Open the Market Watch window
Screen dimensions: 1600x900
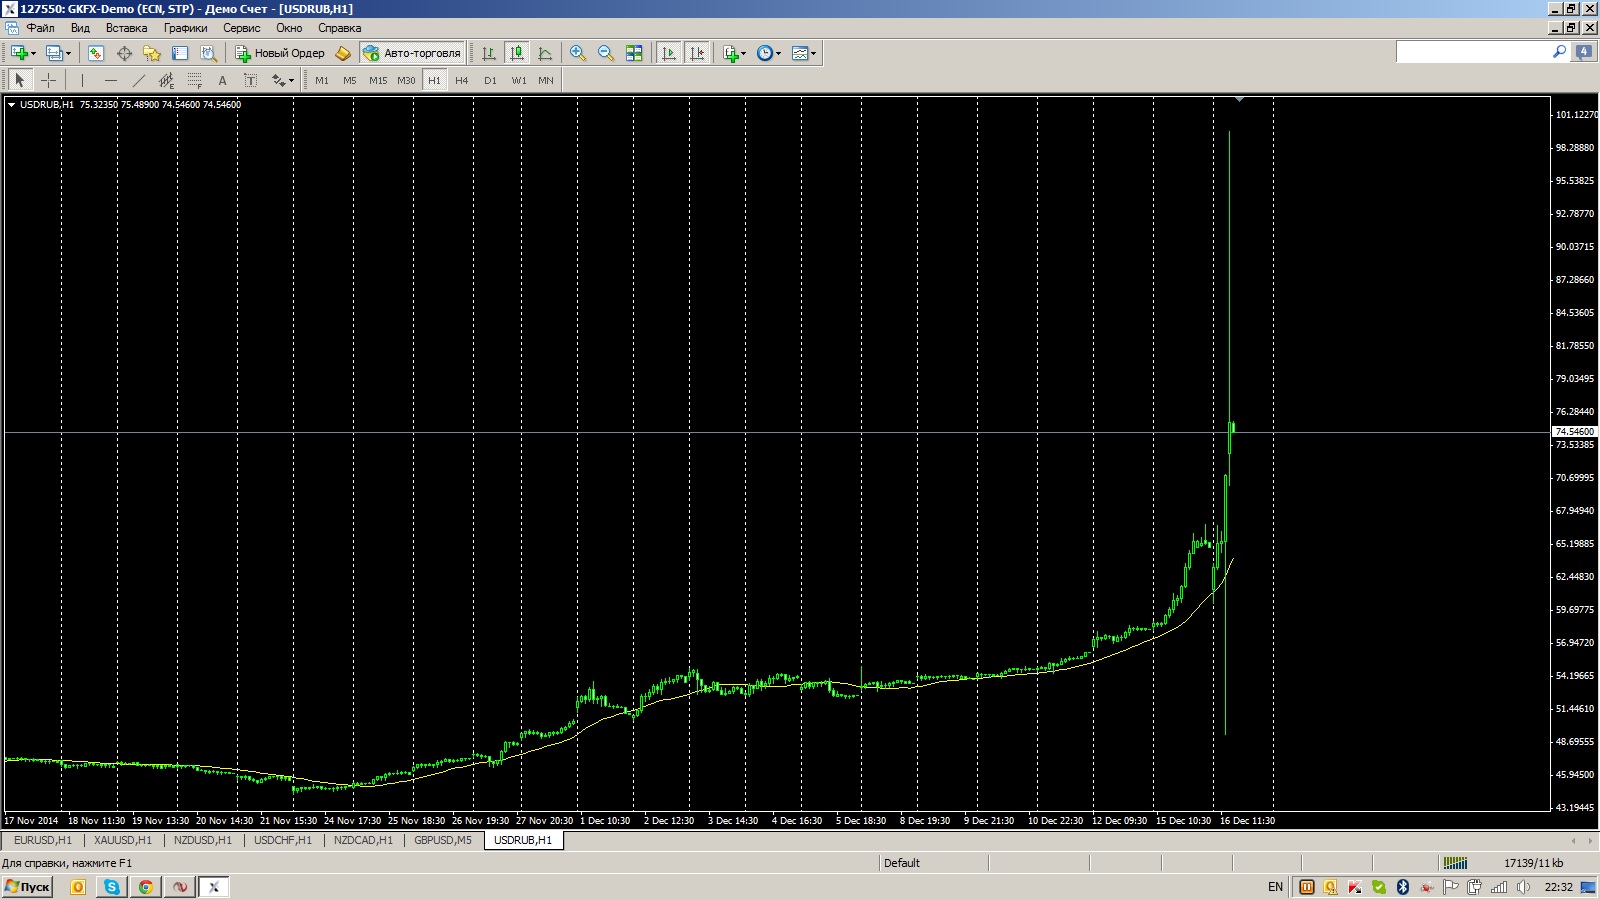point(96,53)
